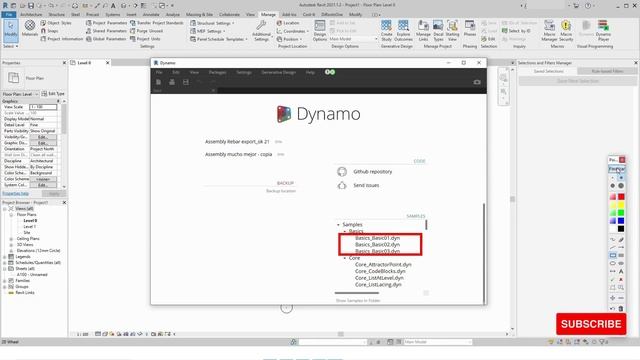This screenshot has width=640, height=360.
Task: Click the Send issues link
Action: (366, 185)
